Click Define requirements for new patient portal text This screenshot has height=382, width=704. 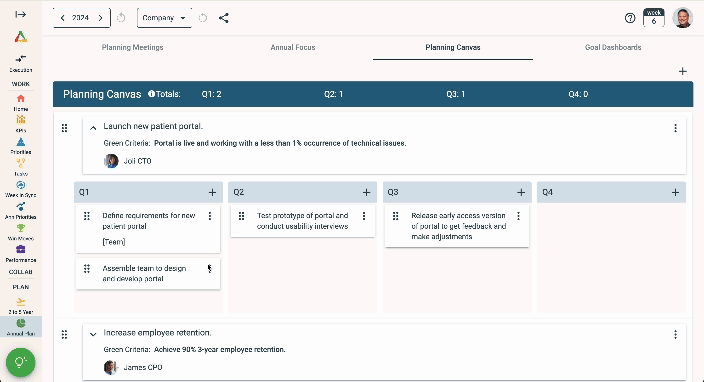(149, 221)
